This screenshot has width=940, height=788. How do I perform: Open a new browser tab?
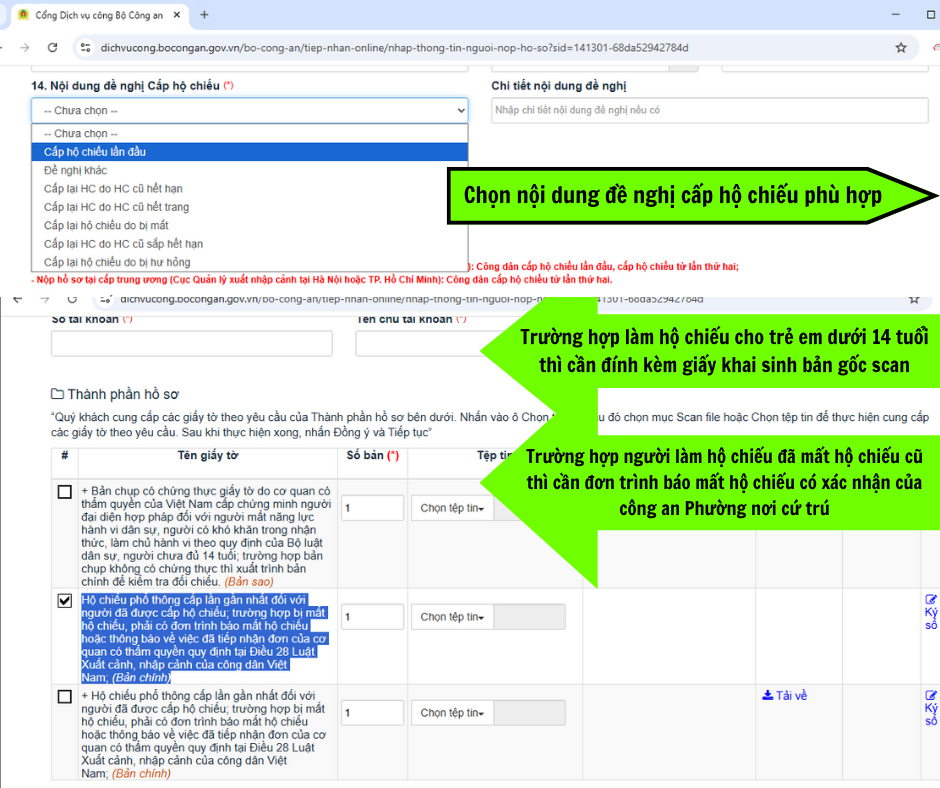pos(204,15)
